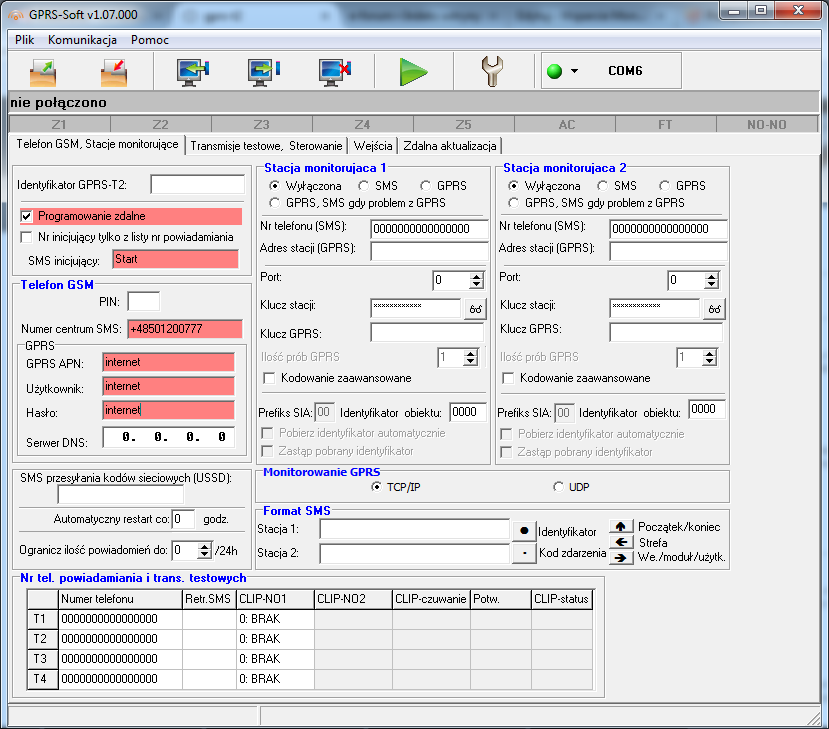Save configuration to a file
Image resolution: width=829 pixels, height=729 pixels.
[111, 70]
